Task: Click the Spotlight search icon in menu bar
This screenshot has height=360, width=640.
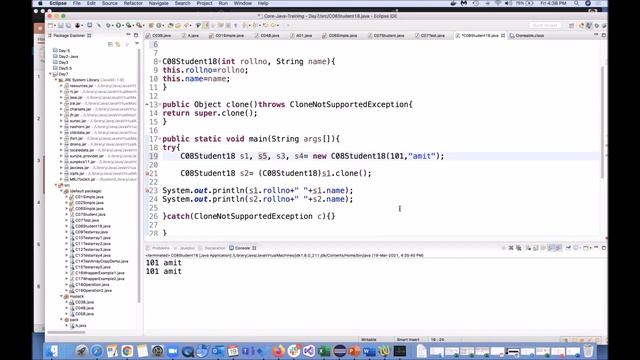Action: pos(576,3)
